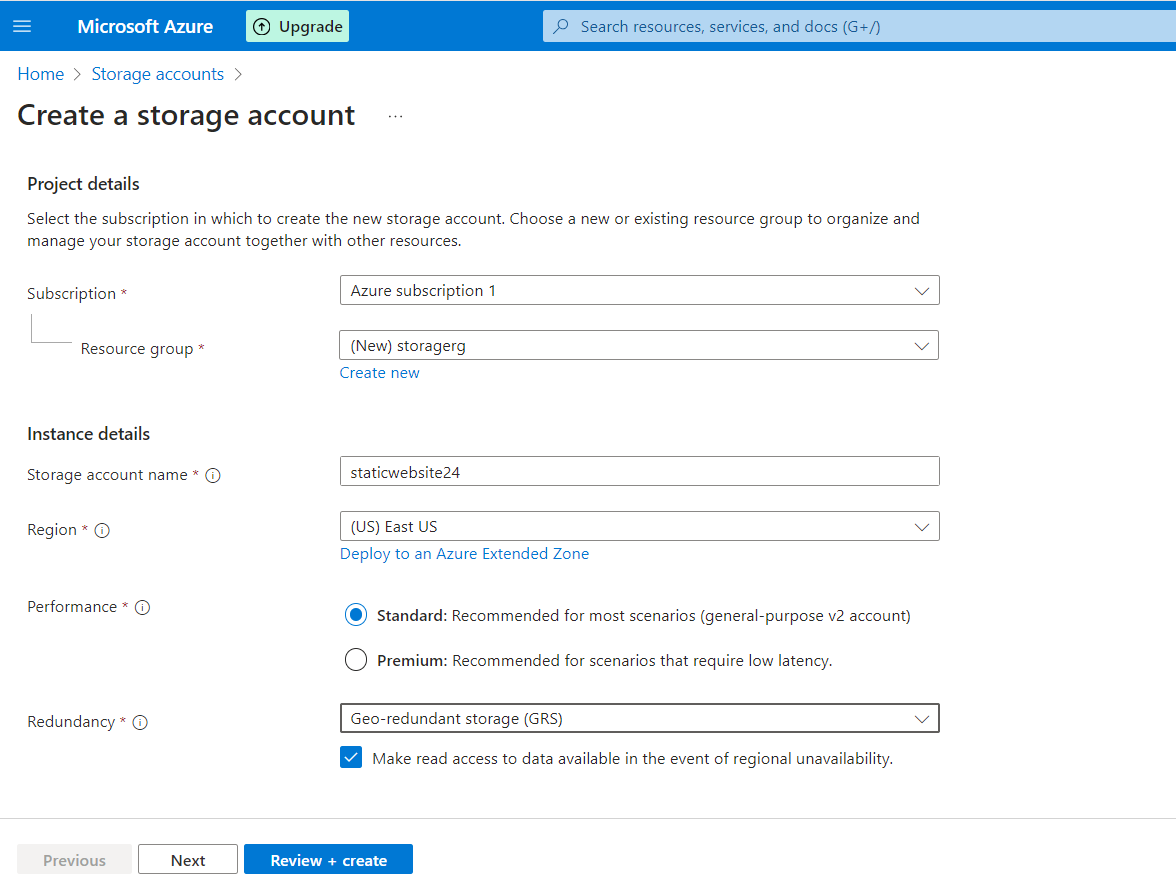
Task: Expand the Resource group dropdown
Action: pos(639,346)
